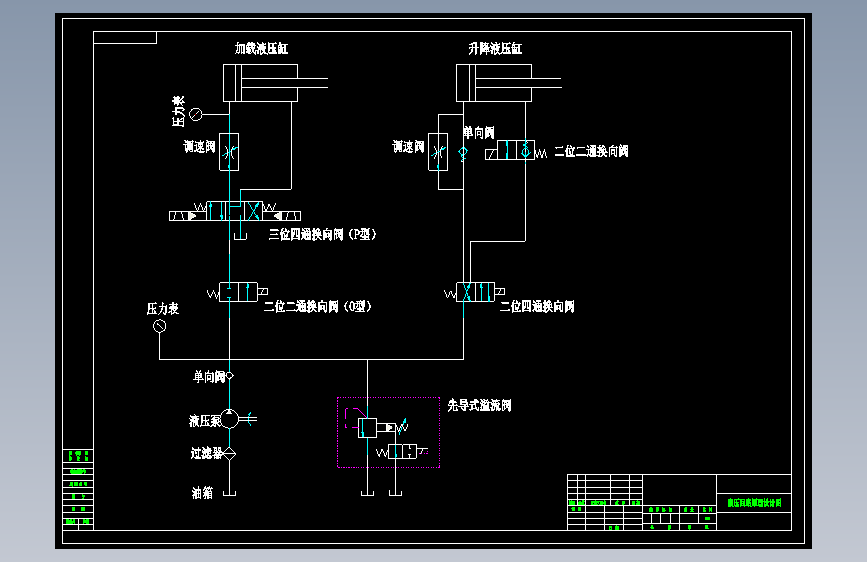This screenshot has height=562, width=867.
Task: Select the loading hydraulic cylinder symbol under 加载液压缸
Action: click(275, 83)
